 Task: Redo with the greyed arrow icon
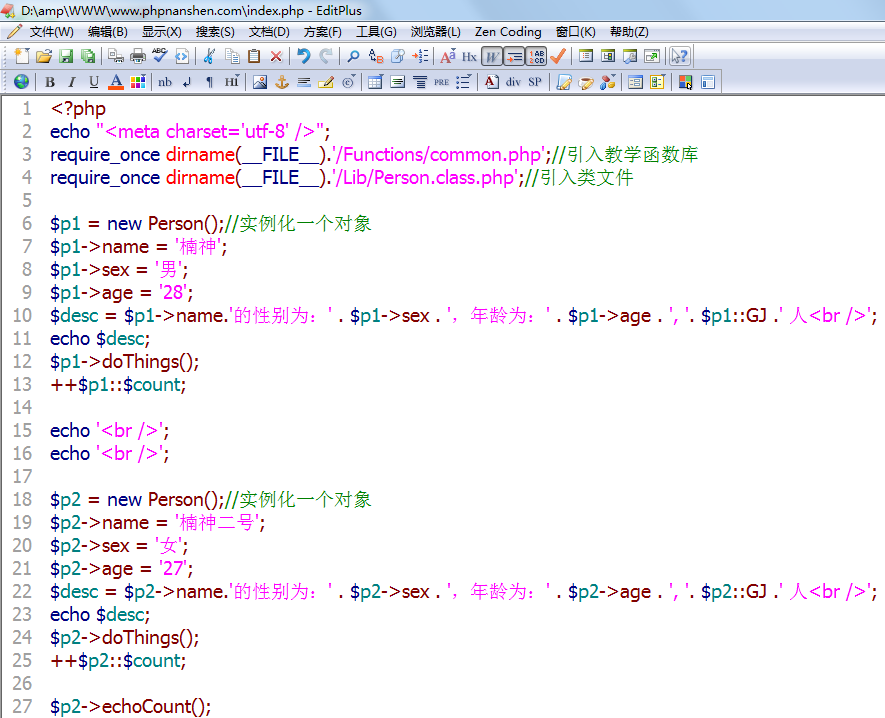pos(326,56)
